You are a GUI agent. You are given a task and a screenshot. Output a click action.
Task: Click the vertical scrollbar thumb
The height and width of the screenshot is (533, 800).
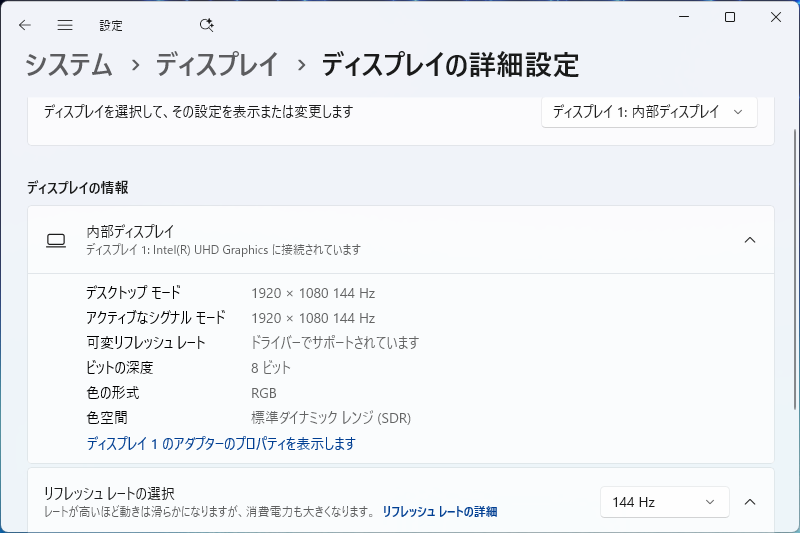pyautogui.click(x=795, y=269)
